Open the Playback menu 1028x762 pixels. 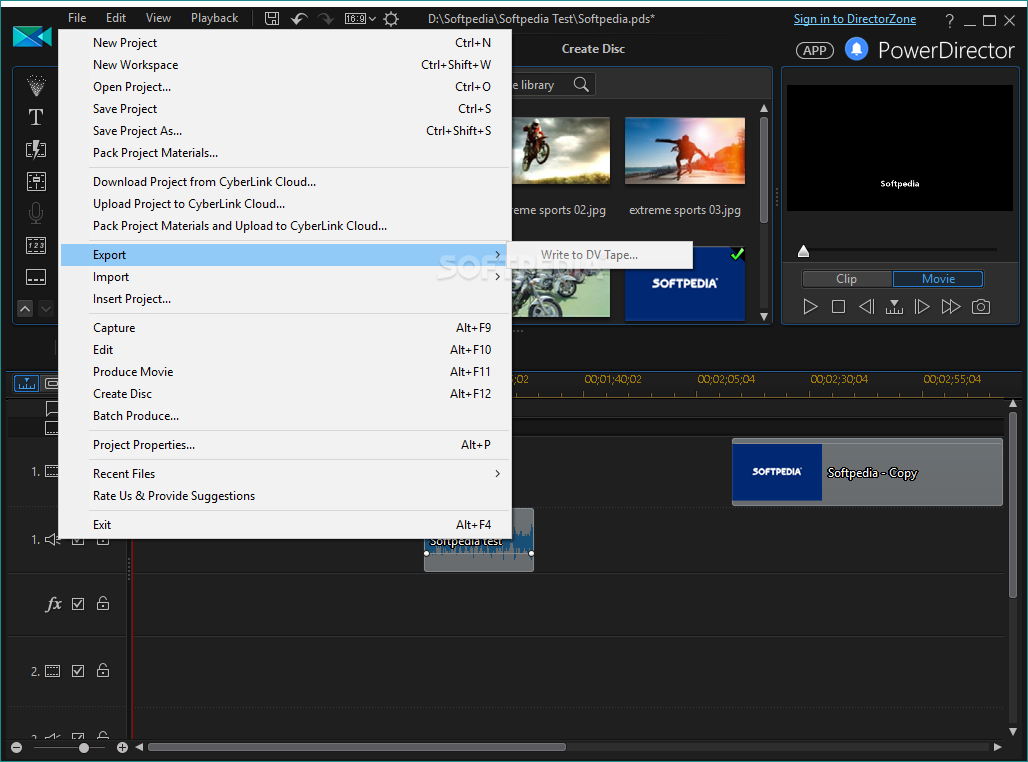(214, 18)
